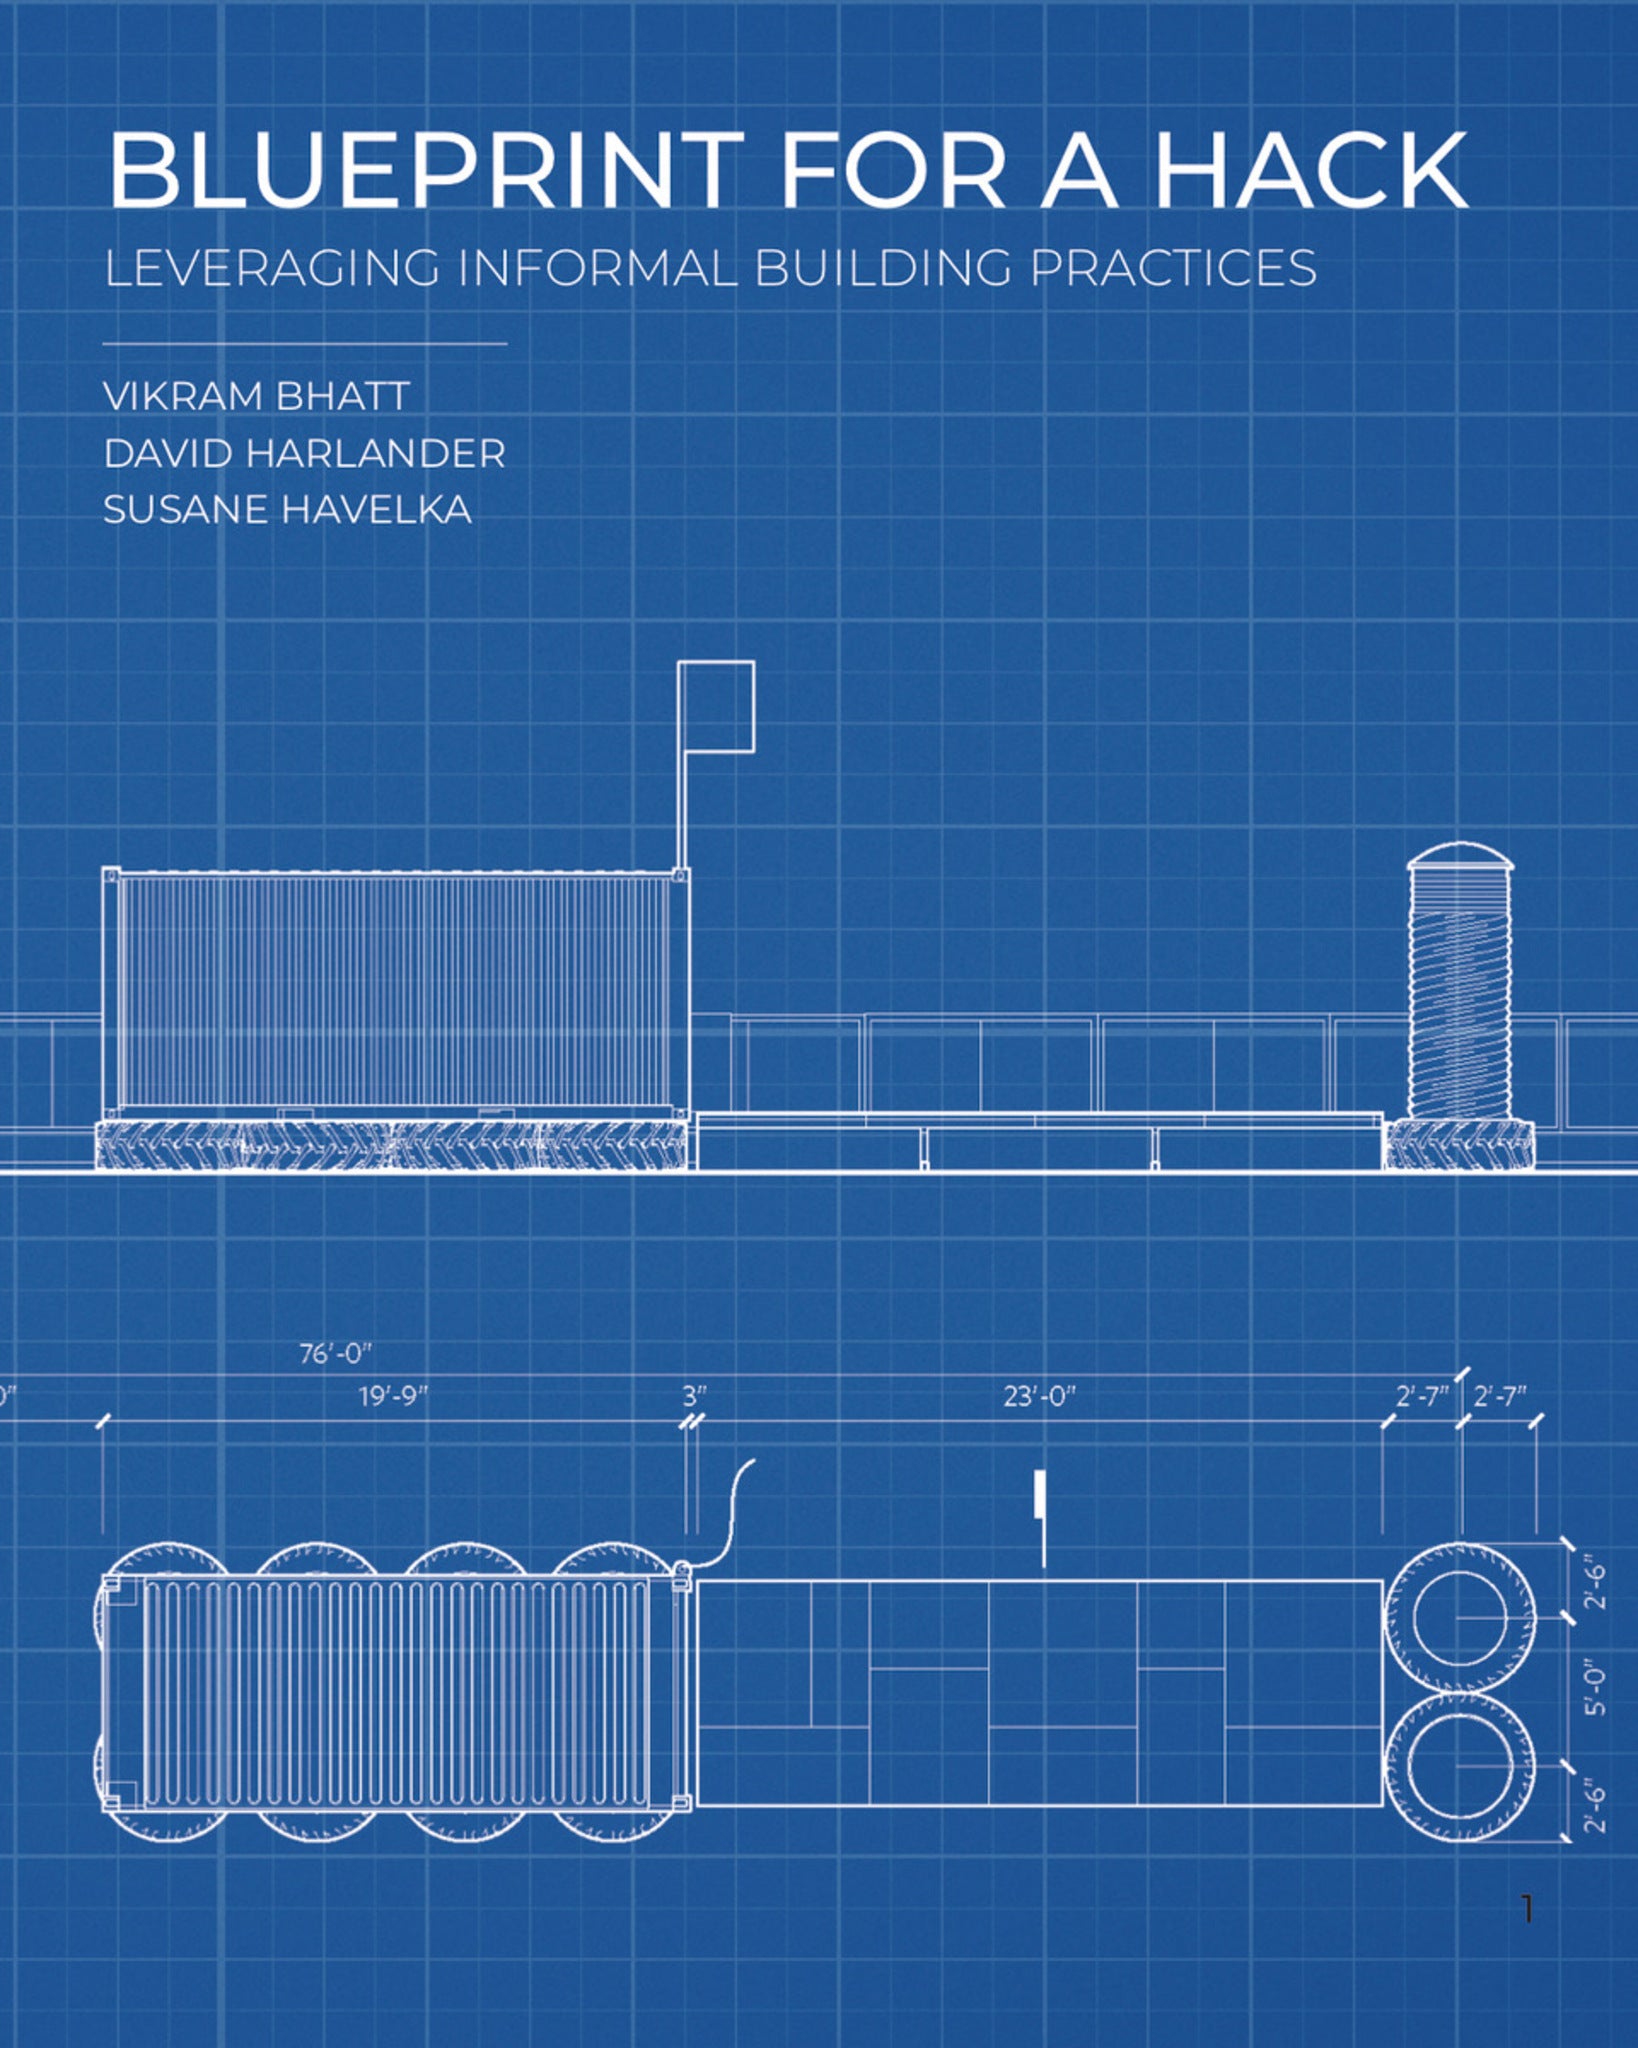Click the dimension label 76'-0"

[336, 1353]
